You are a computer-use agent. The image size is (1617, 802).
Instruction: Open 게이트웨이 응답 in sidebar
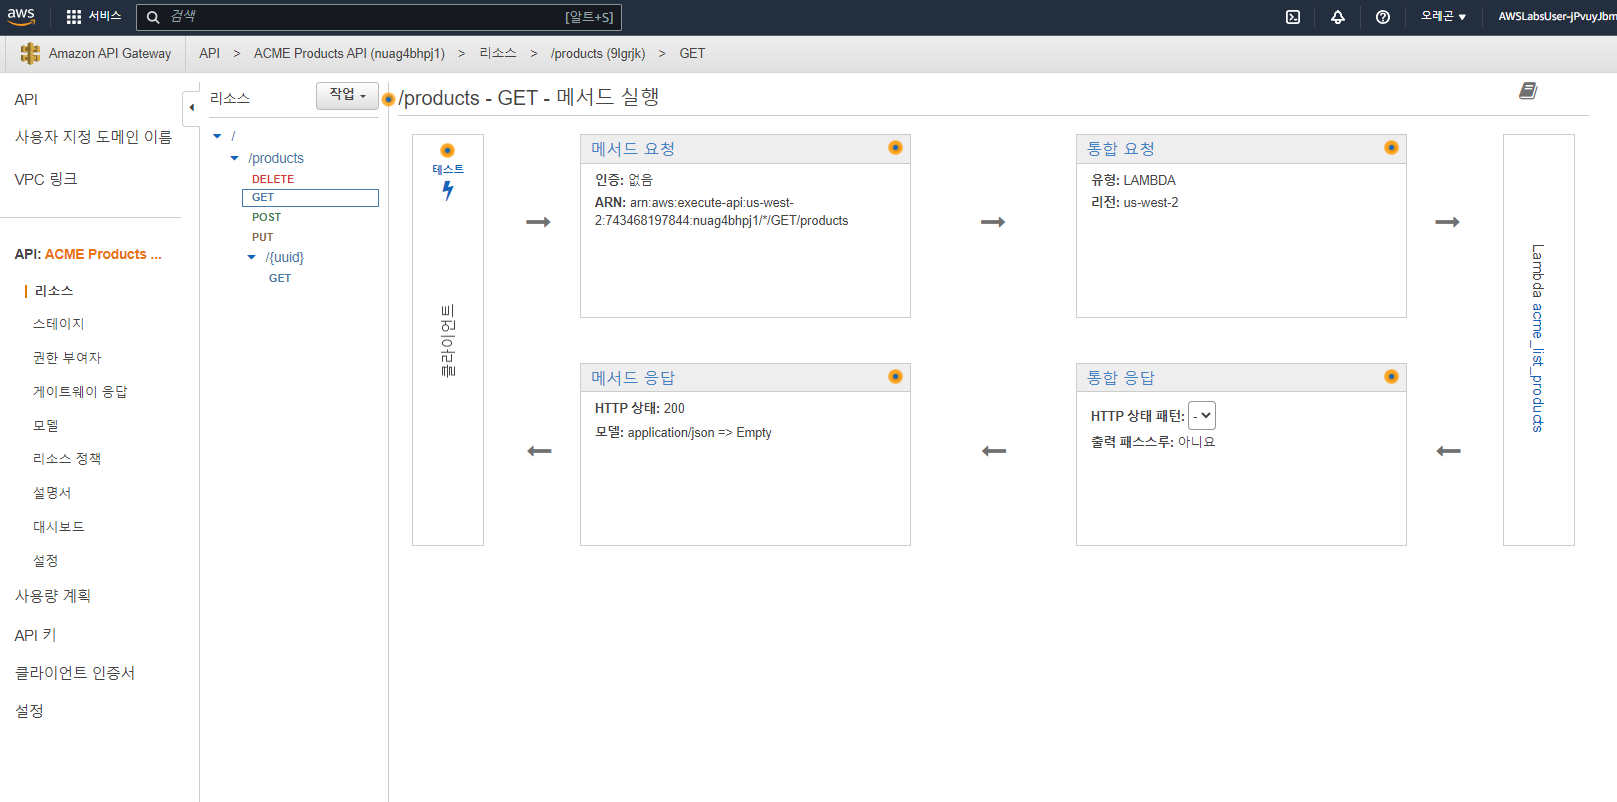click(x=80, y=392)
